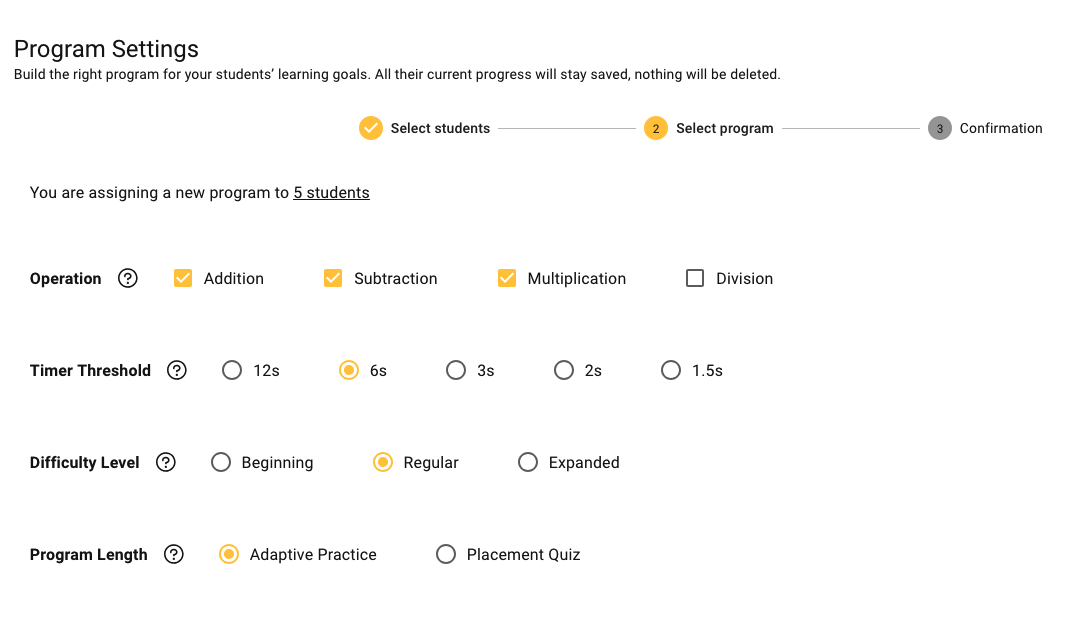Show help for Program Length
Image resolution: width=1086 pixels, height=636 pixels.
click(x=174, y=555)
